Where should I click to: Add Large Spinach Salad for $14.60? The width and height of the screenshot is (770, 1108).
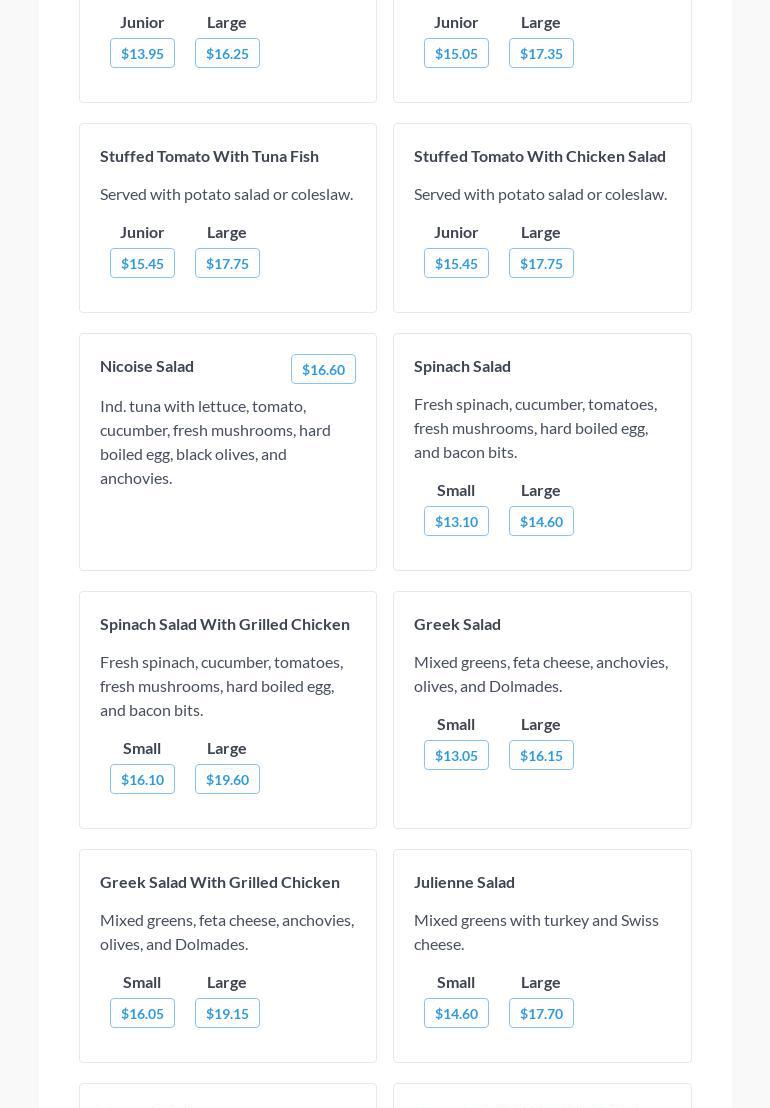click(541, 522)
